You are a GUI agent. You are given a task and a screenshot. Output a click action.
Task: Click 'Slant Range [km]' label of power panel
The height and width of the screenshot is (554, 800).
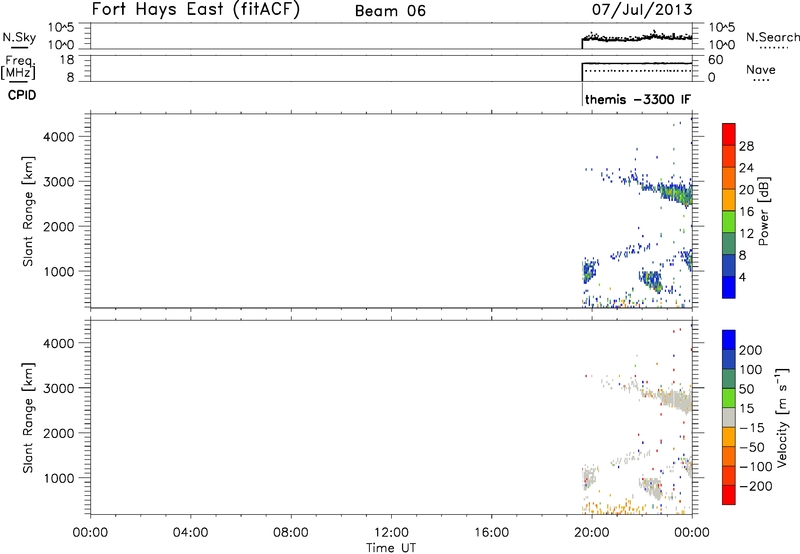pyautogui.click(x=28, y=211)
